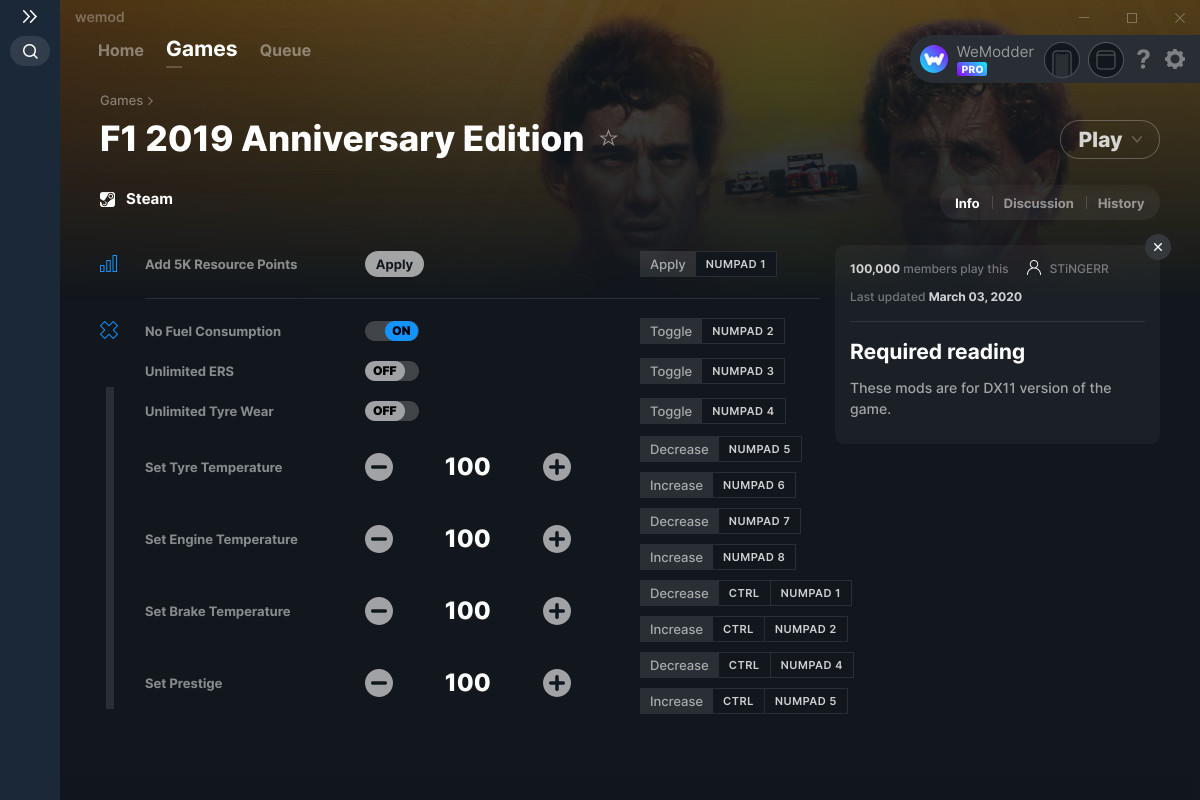
Task: Decrease Set Prestige with minus icon
Action: [x=379, y=683]
